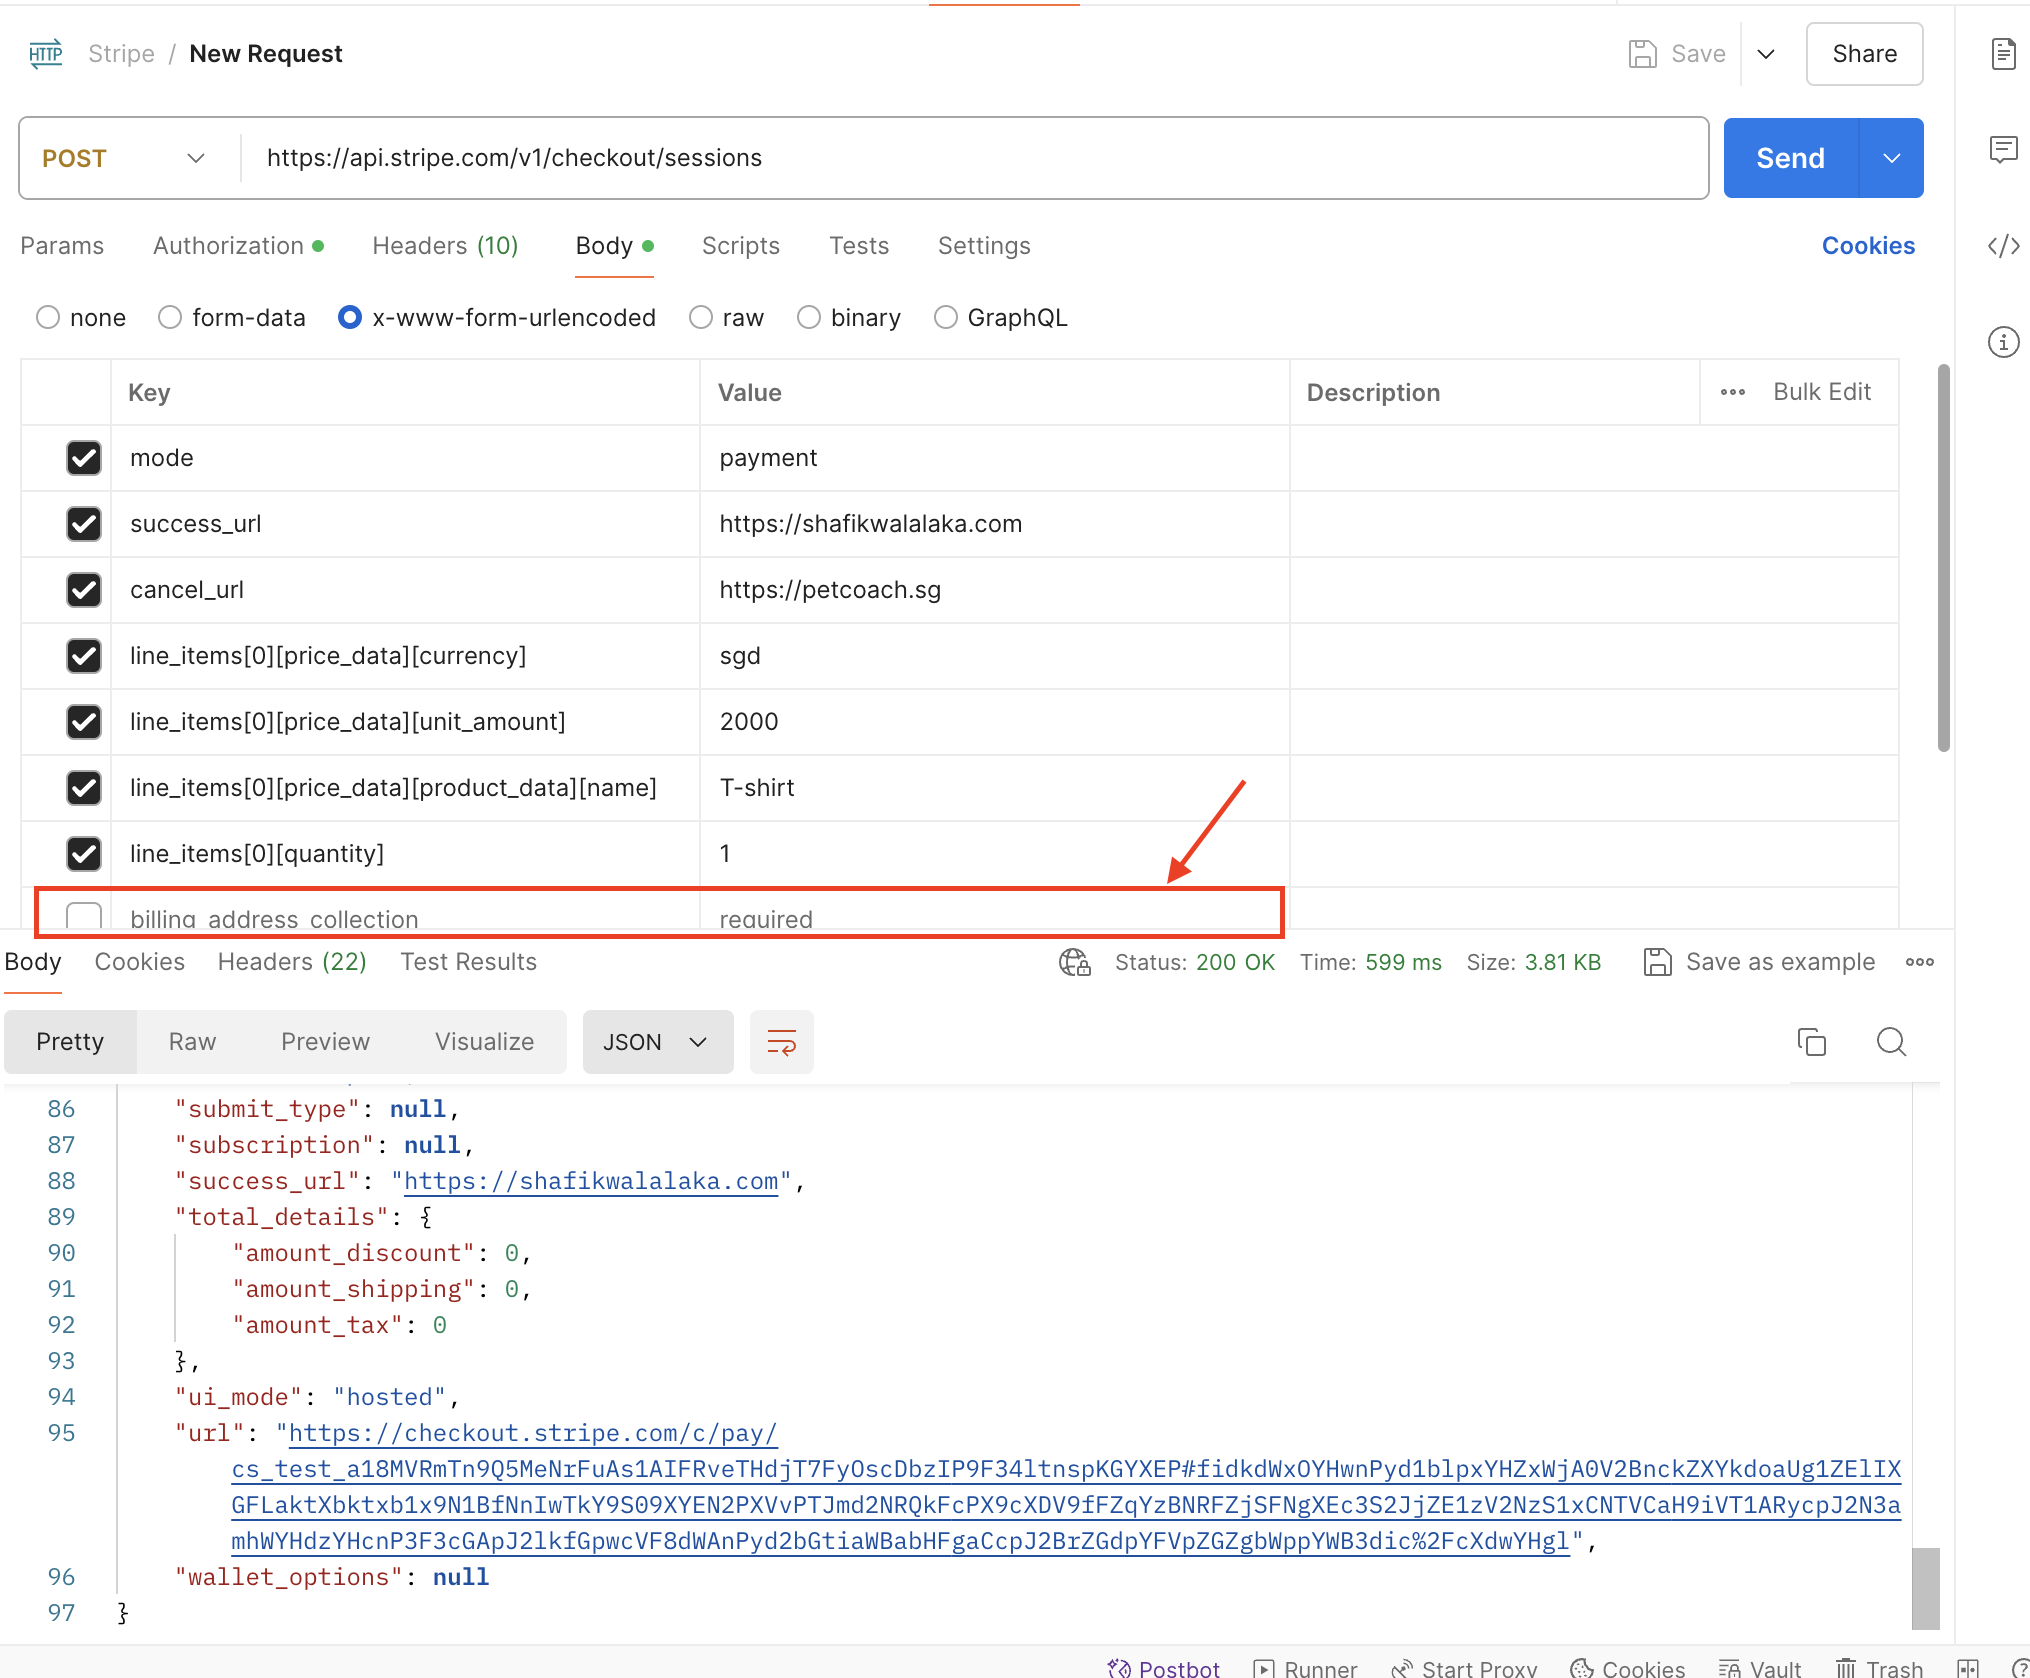Switch to the Headers (10) request tab

(445, 246)
